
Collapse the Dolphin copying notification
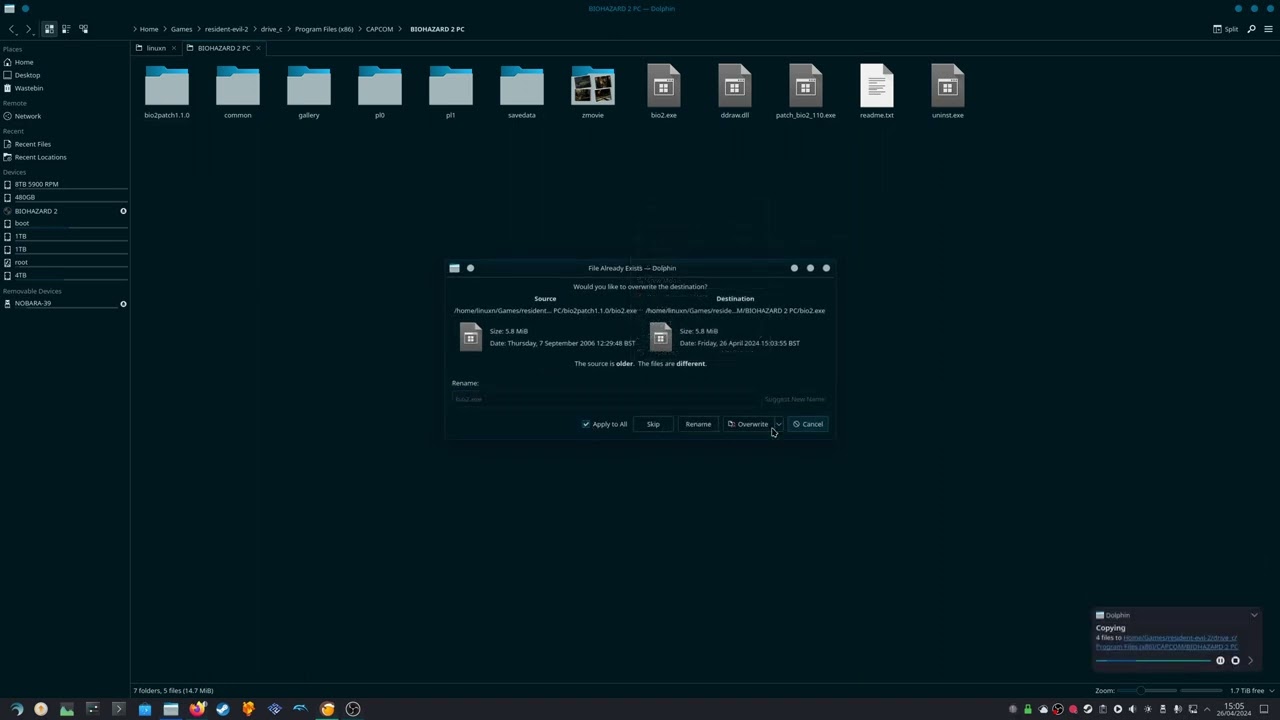pos(1254,615)
